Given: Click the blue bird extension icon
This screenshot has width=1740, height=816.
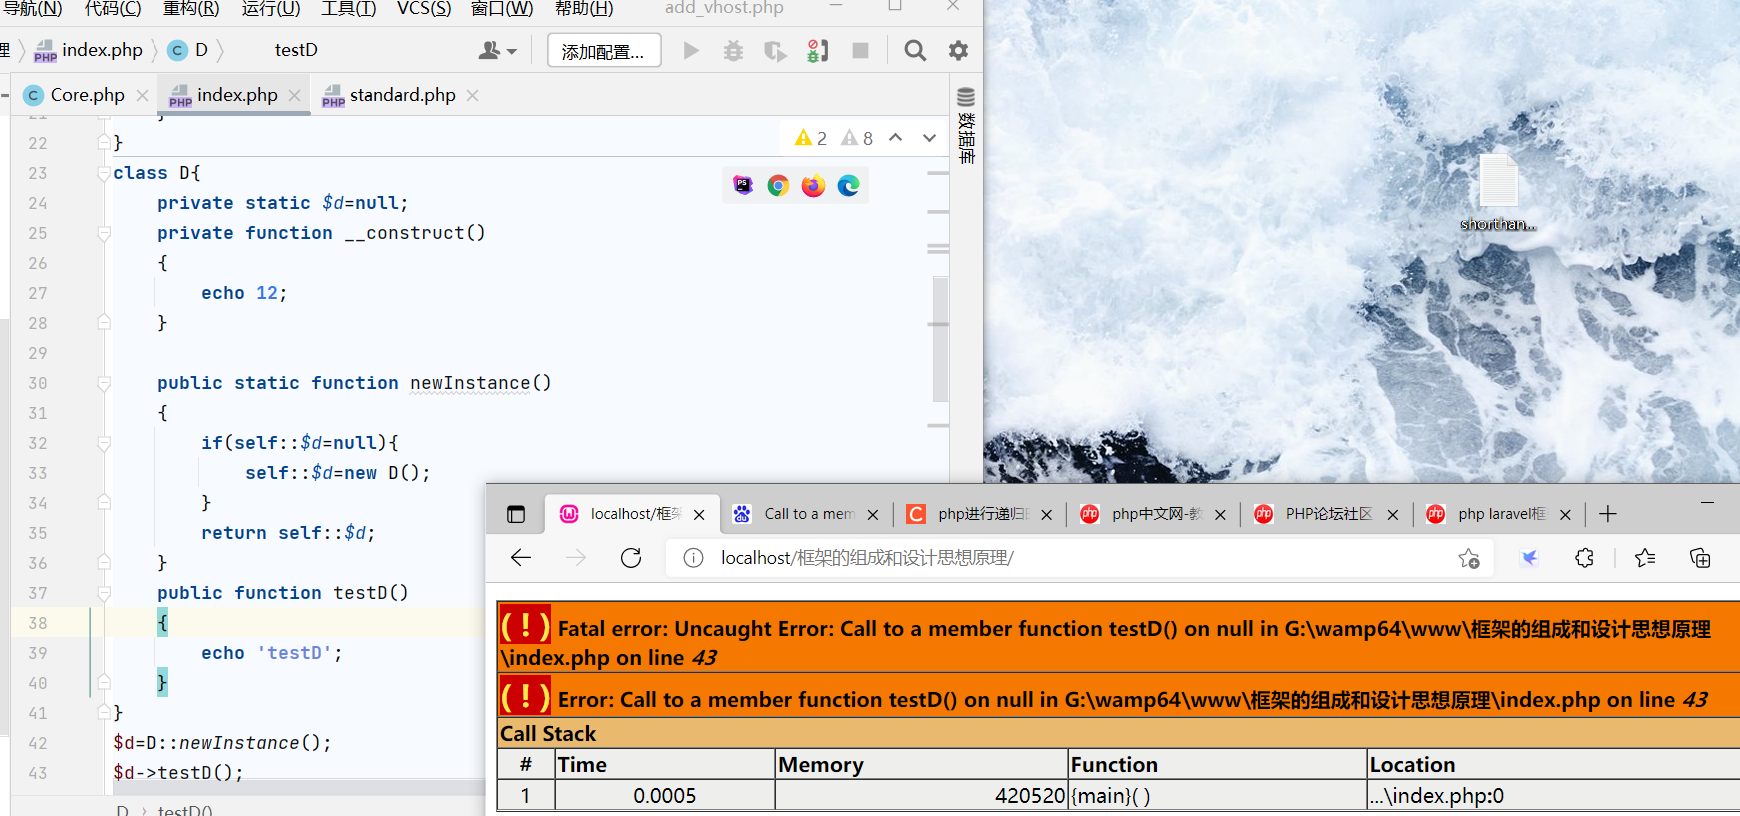Looking at the screenshot, I should [1529, 558].
